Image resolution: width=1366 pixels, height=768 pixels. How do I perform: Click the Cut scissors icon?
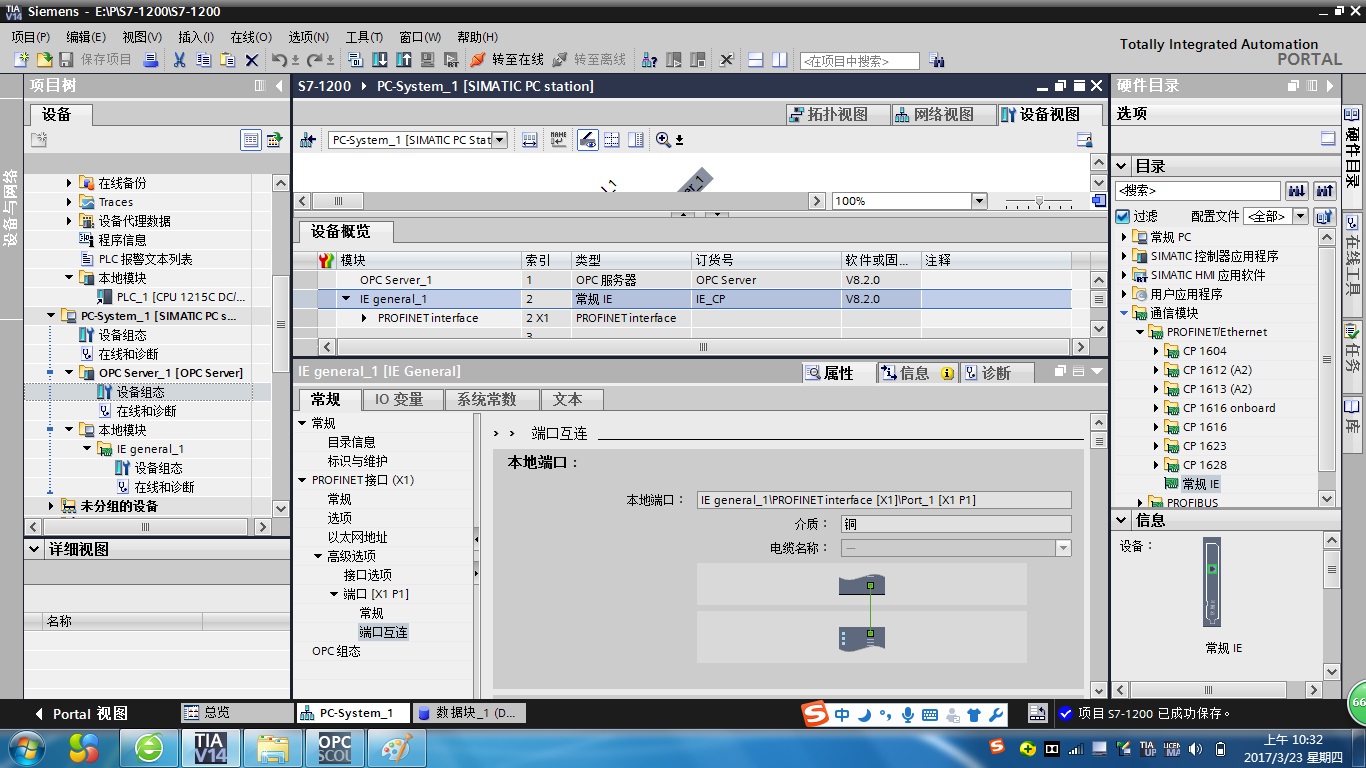tap(179, 60)
